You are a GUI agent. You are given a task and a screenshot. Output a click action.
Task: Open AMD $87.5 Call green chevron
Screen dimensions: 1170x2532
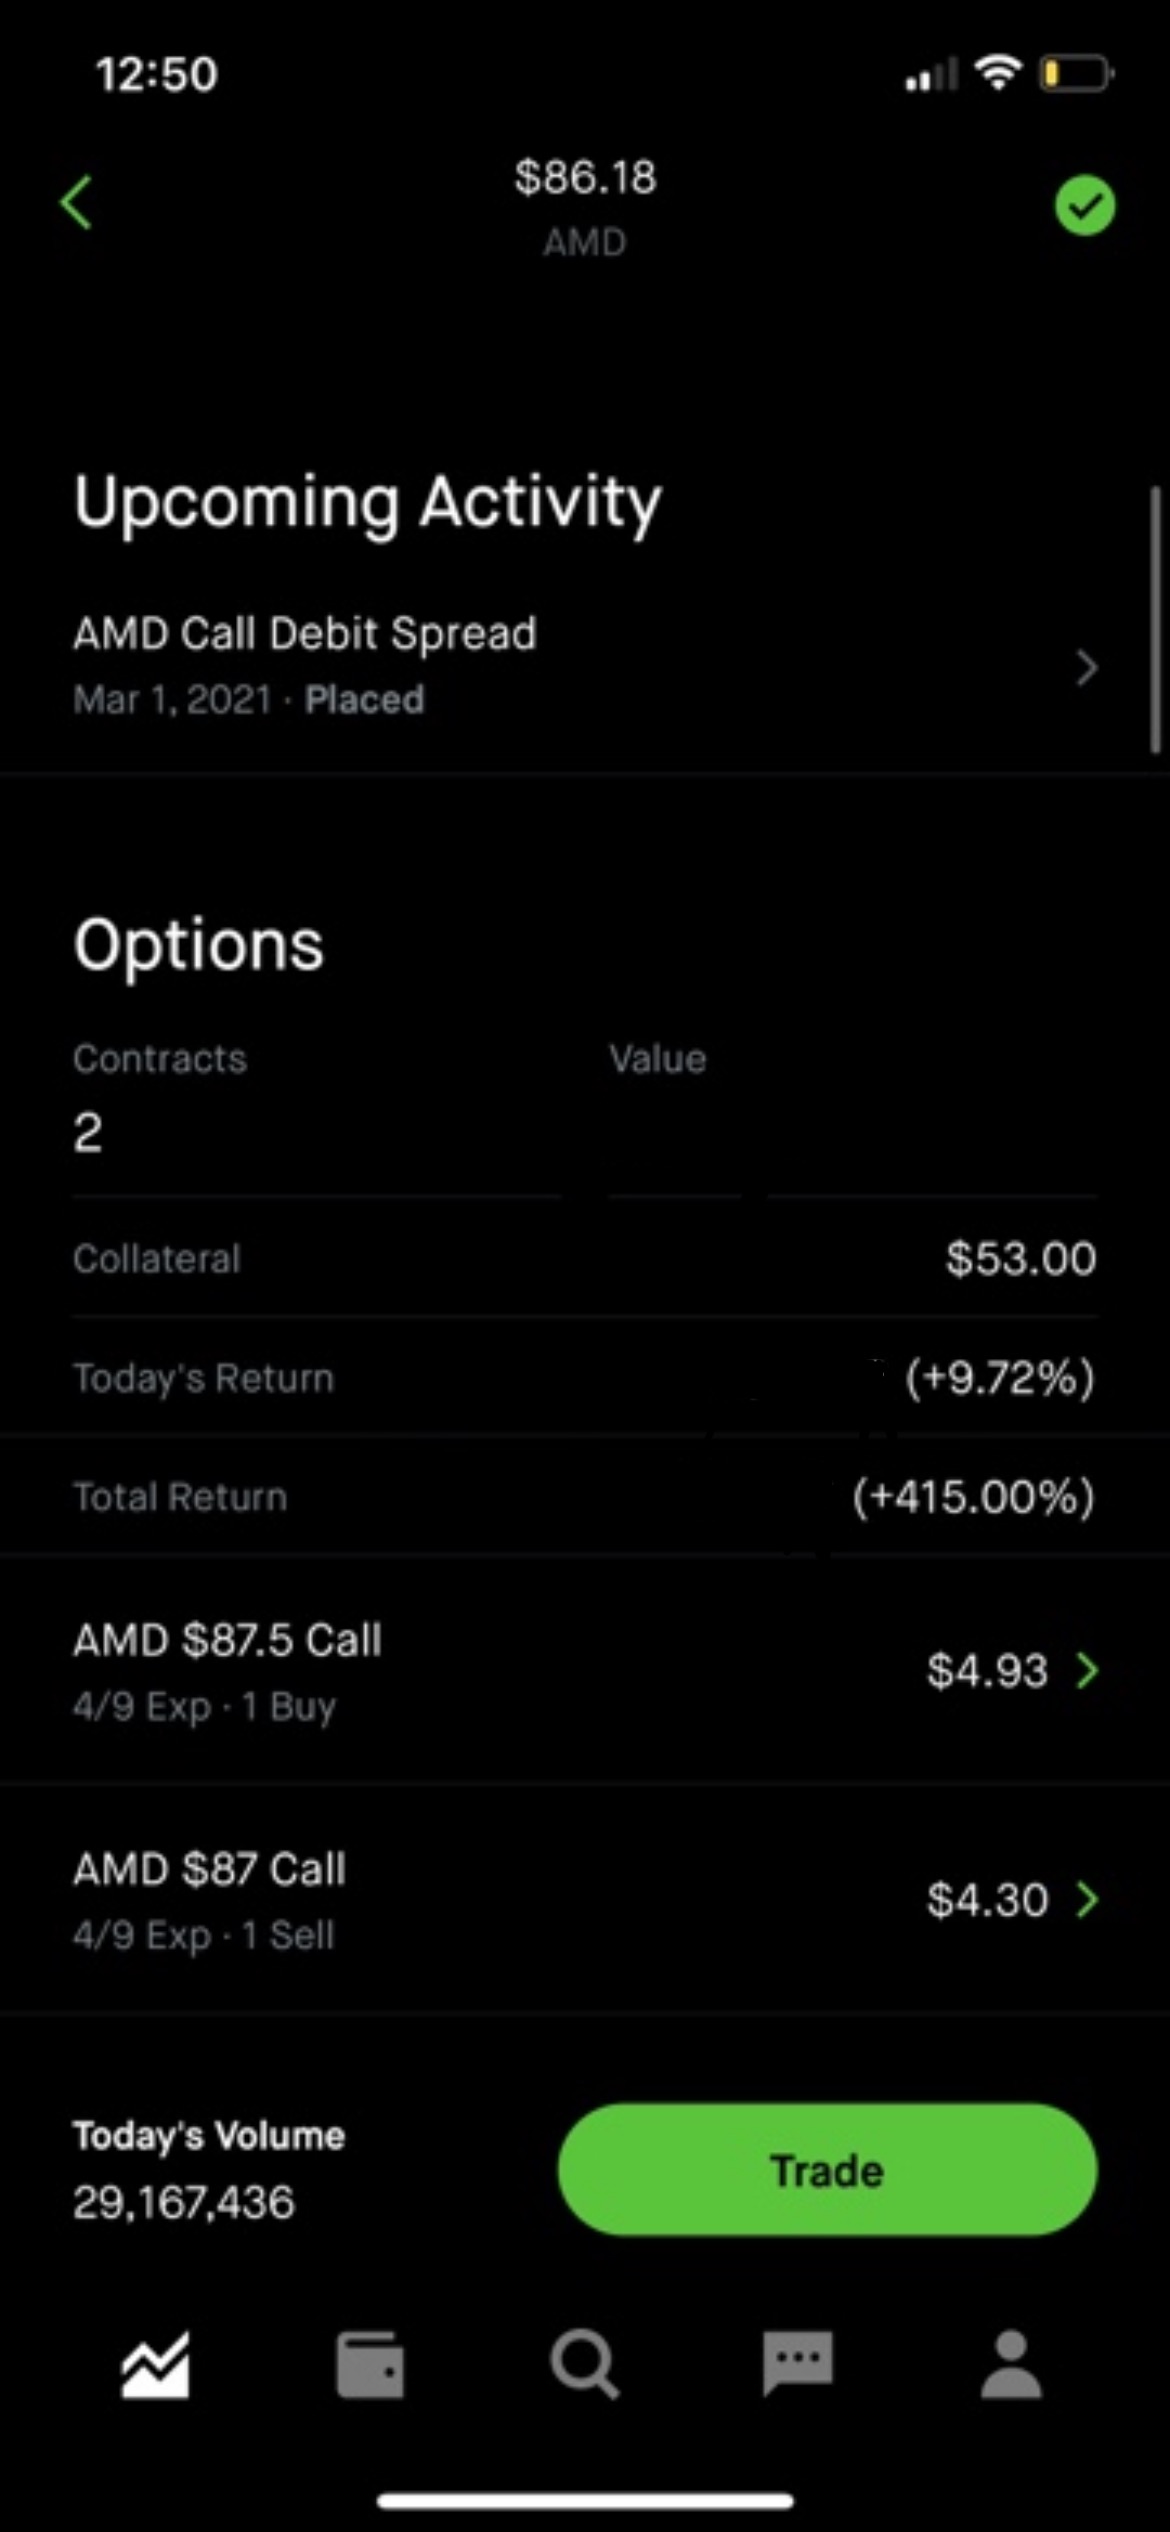(x=1087, y=1670)
